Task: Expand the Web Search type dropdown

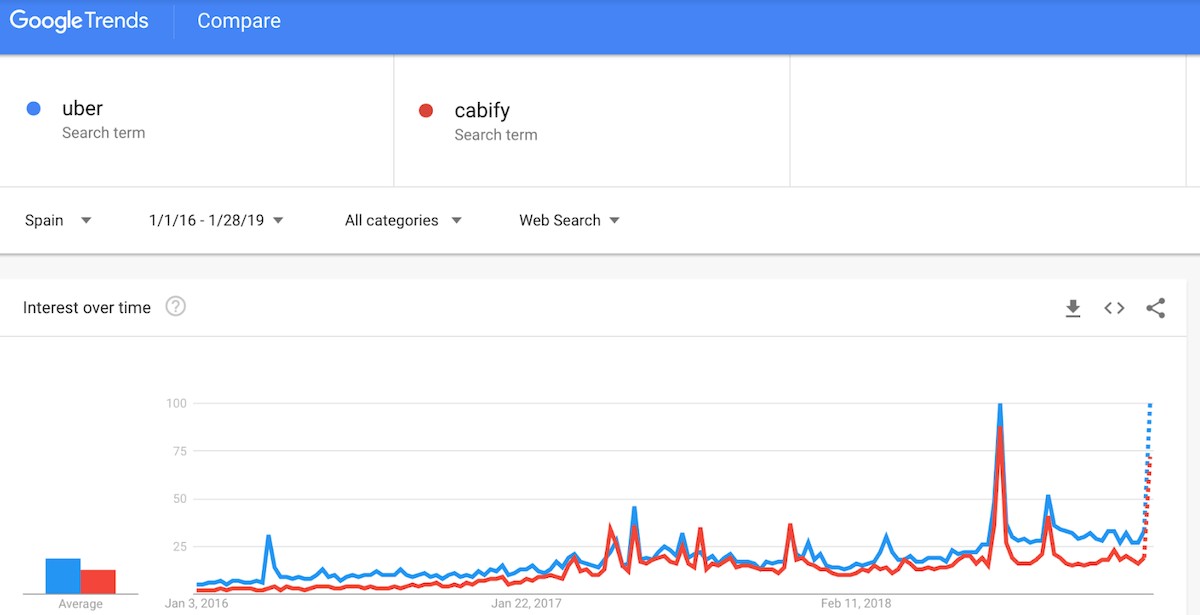Action: 569,220
